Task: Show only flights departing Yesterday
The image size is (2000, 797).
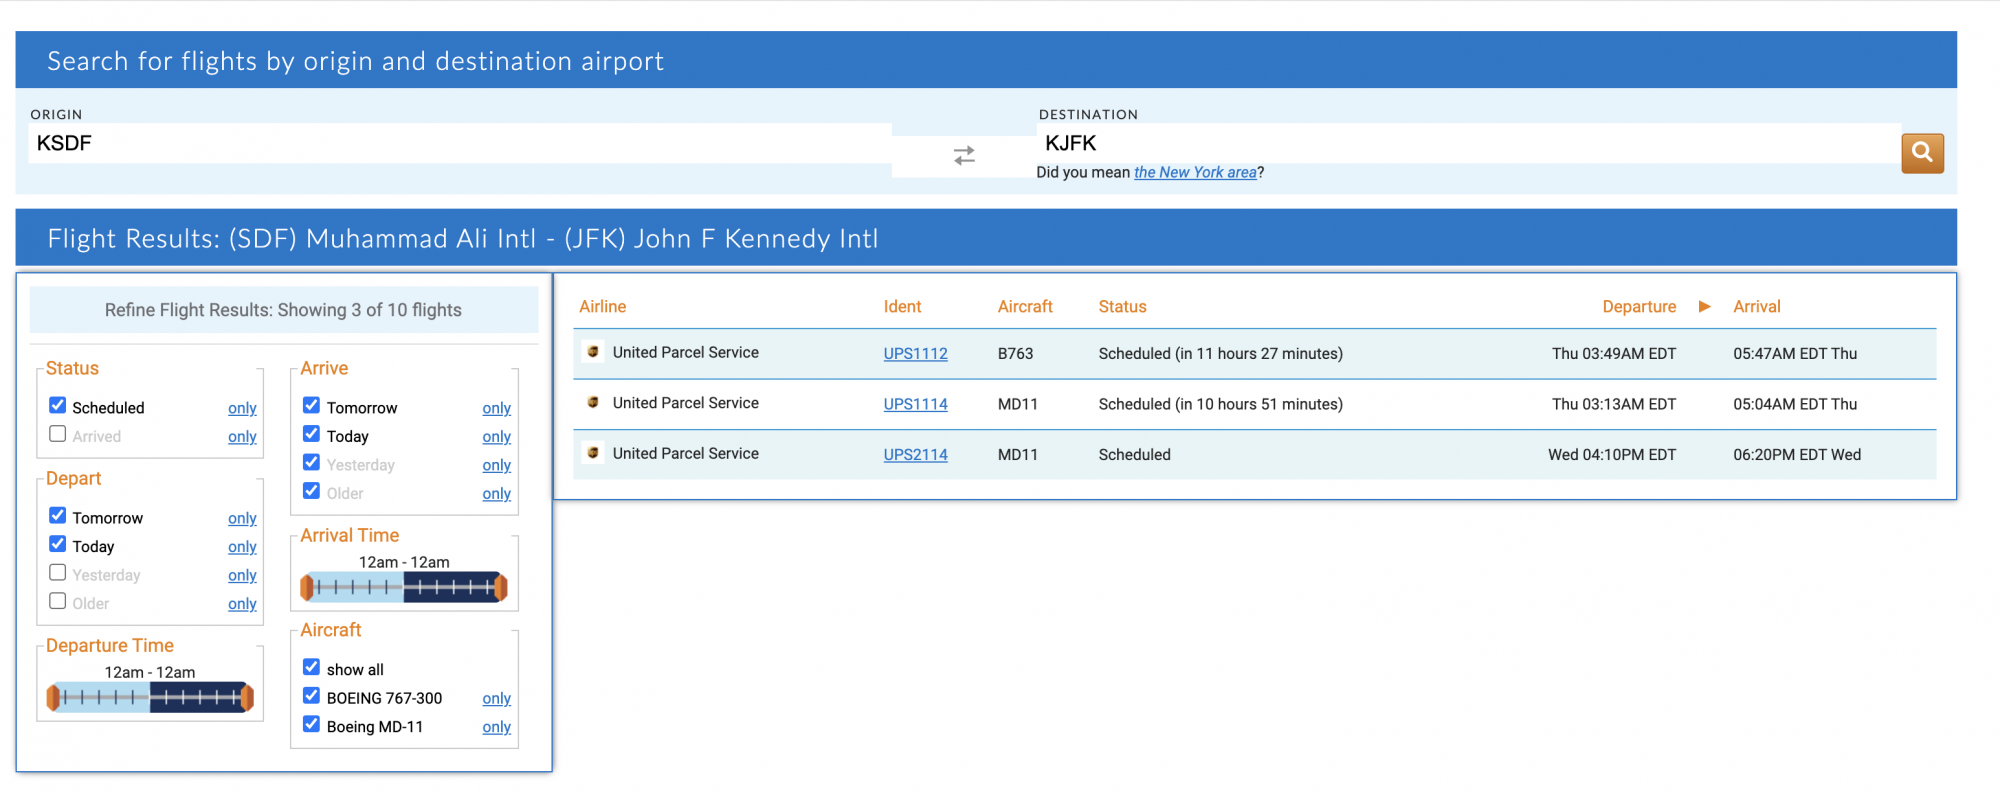Action: pyautogui.click(x=242, y=576)
